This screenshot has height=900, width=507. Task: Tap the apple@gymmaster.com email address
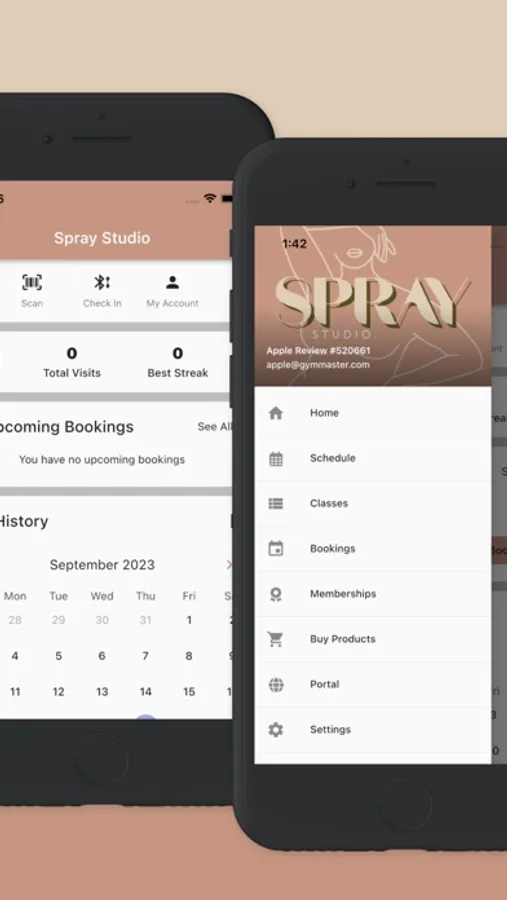[318, 364]
